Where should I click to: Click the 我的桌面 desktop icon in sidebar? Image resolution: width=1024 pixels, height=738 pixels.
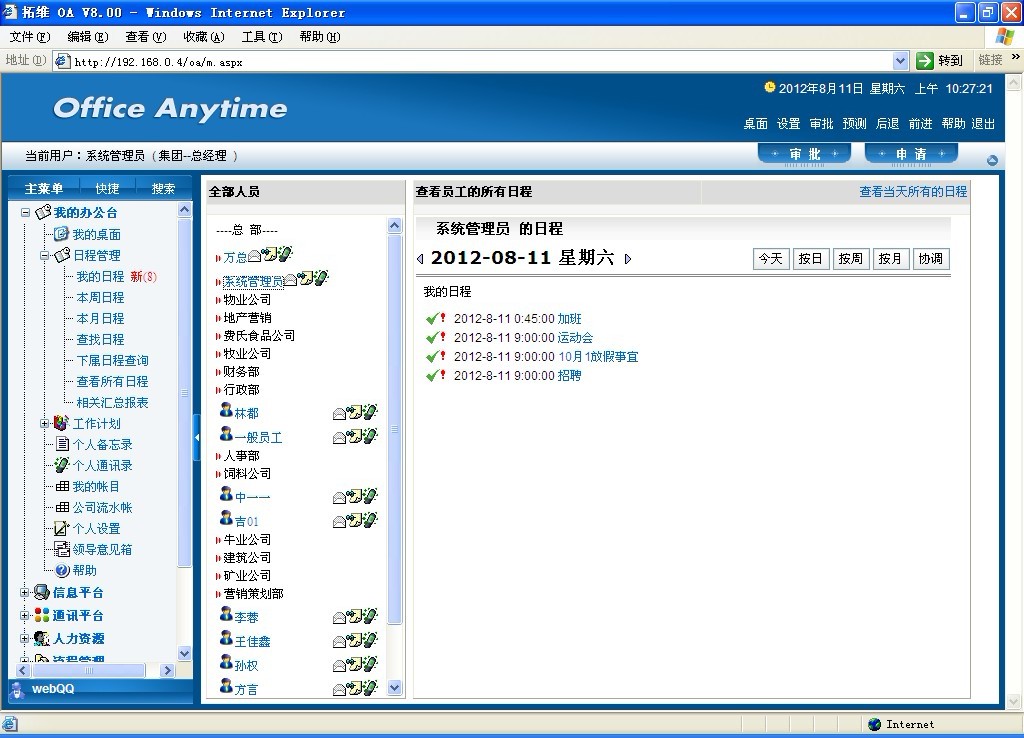point(61,234)
